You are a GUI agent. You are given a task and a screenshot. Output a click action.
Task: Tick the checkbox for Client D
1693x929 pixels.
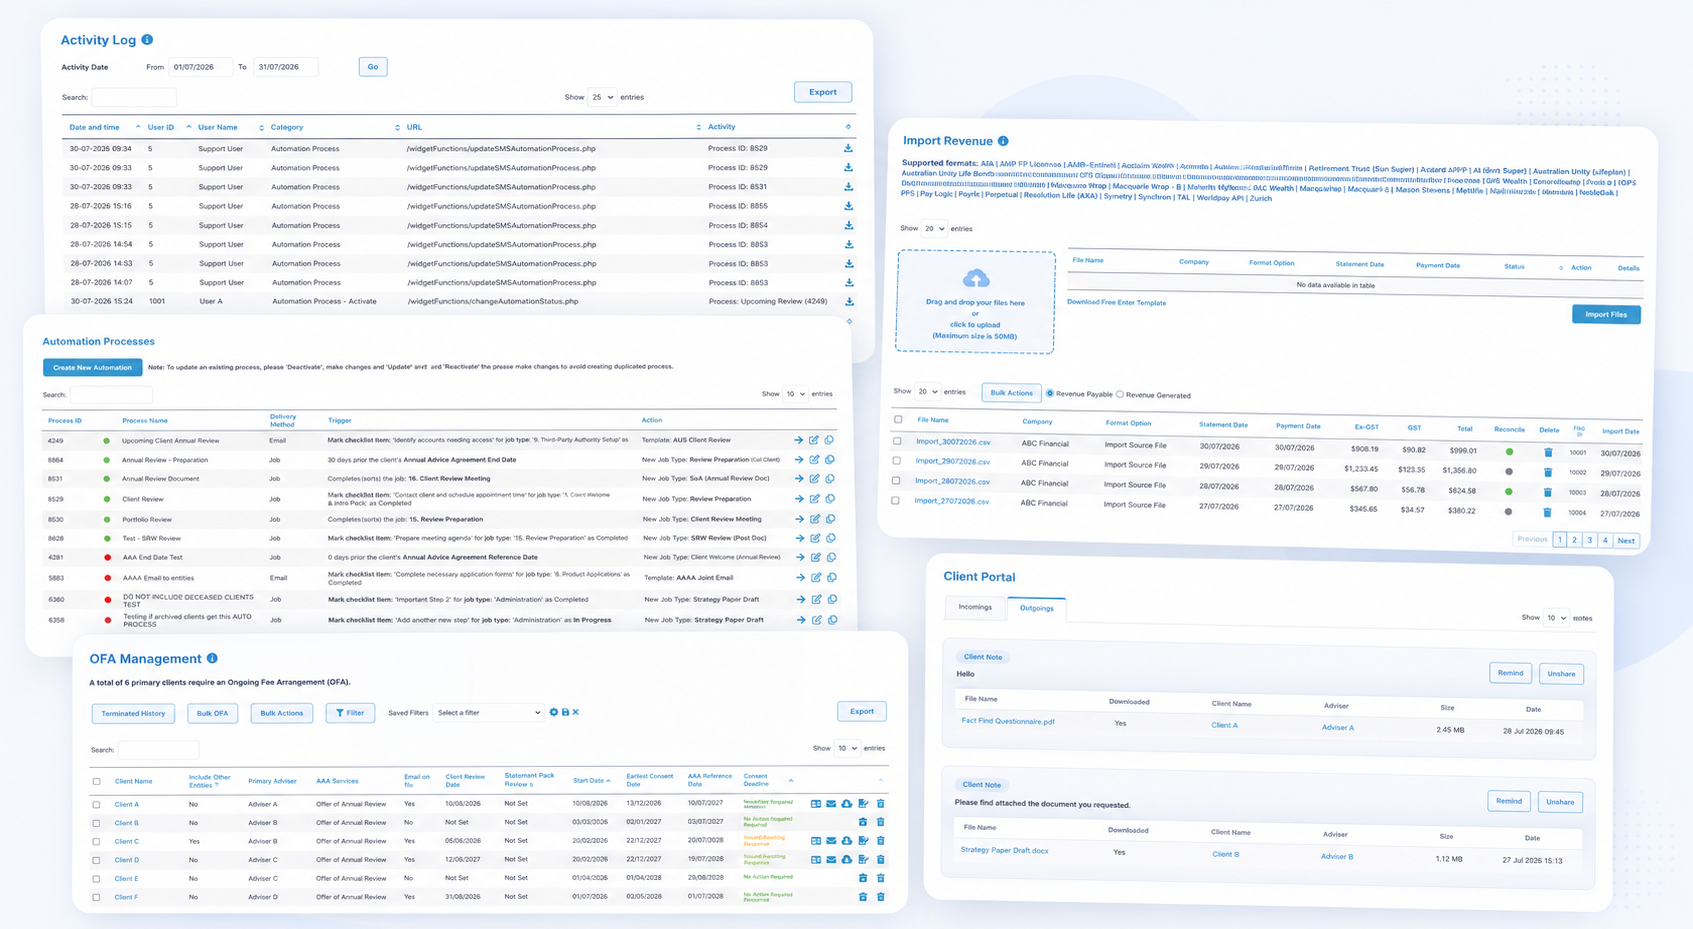[96, 860]
